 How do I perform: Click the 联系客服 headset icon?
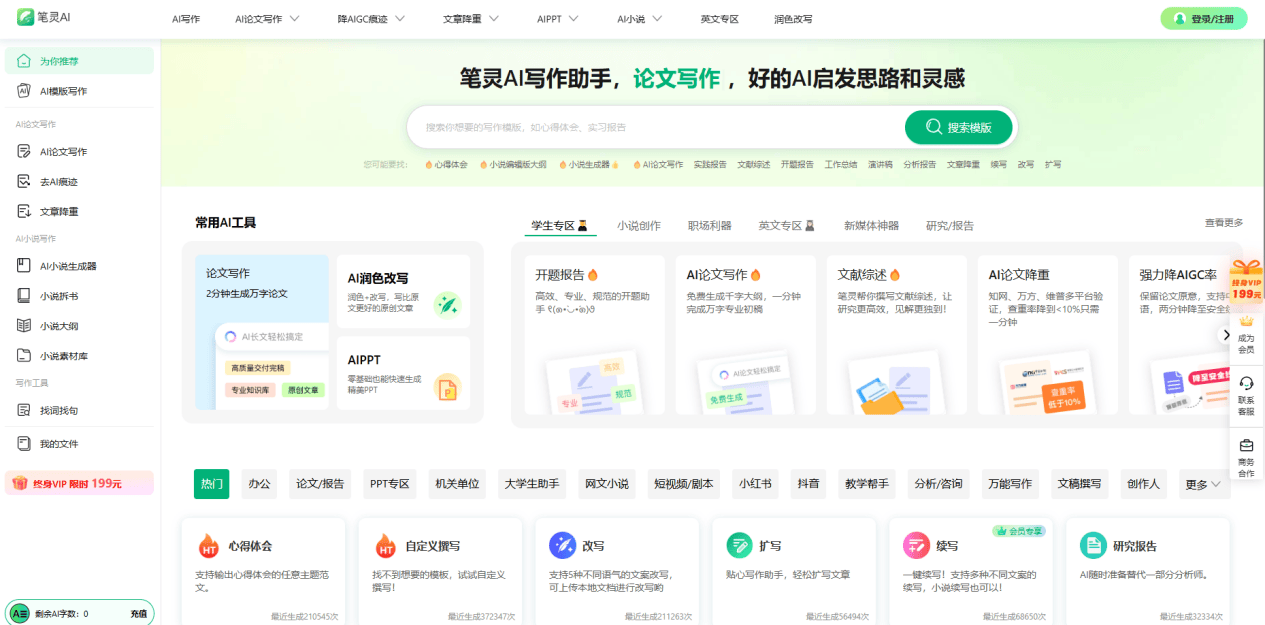pyautogui.click(x=1246, y=383)
